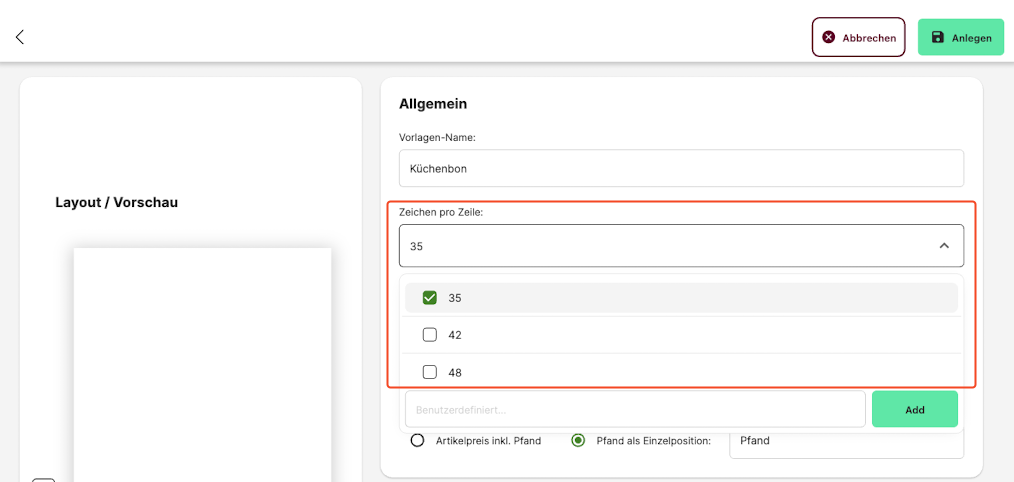Click the green Add button
Screen dimensions: 1014x482
click(x=914, y=409)
